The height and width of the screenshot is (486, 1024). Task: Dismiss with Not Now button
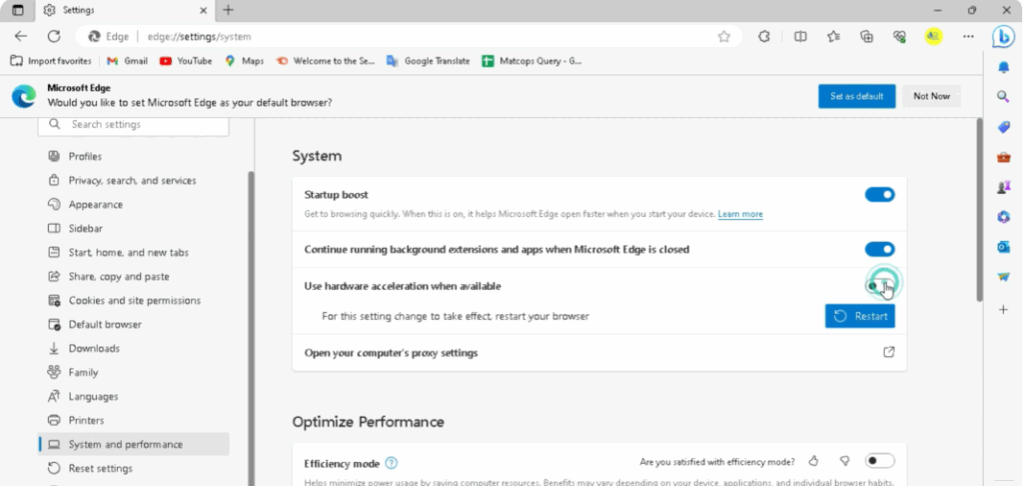point(931,96)
